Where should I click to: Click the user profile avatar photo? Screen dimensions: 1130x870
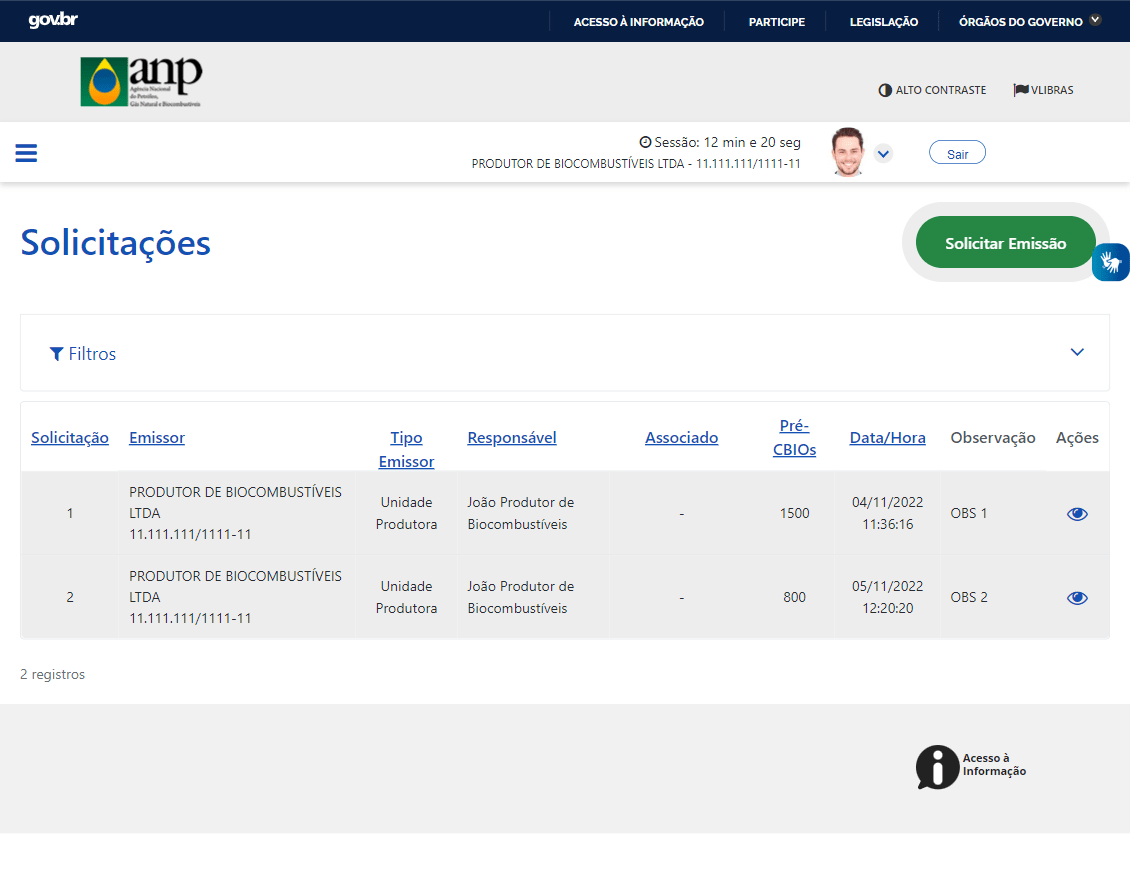847,152
